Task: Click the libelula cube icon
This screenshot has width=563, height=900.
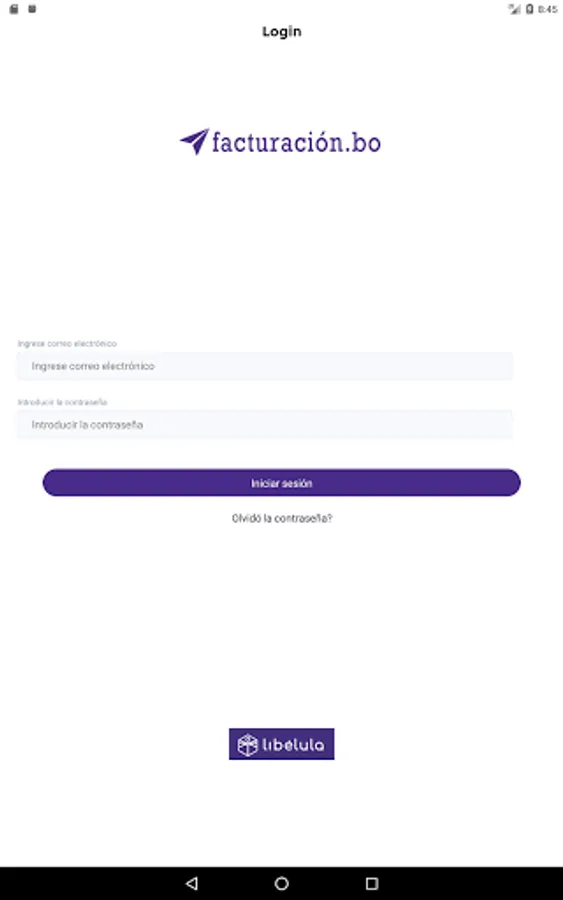Action: tap(247, 744)
